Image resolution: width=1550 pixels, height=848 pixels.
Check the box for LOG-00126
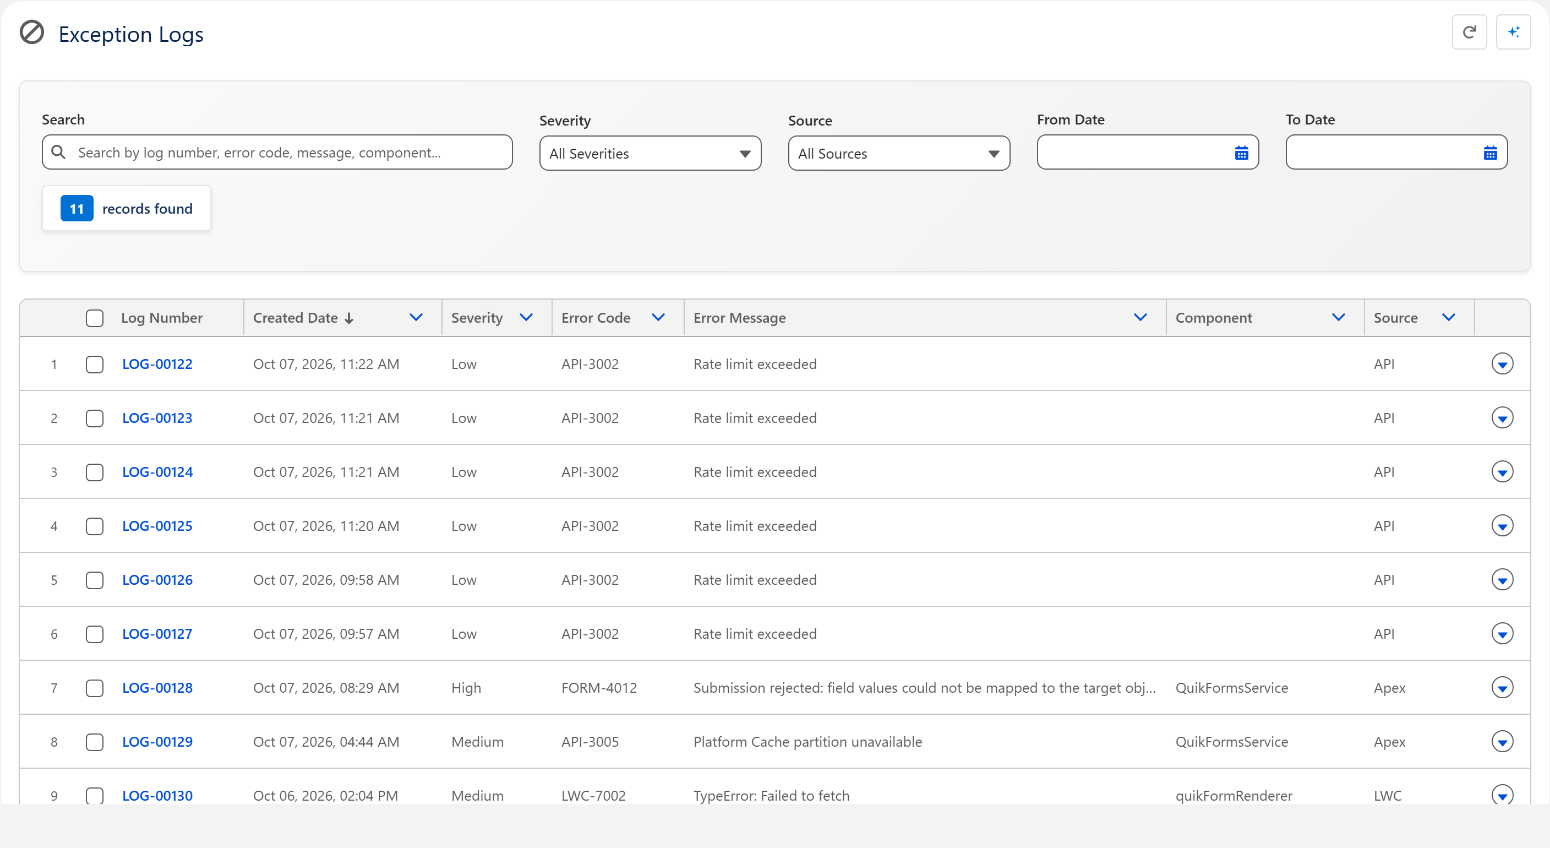pyautogui.click(x=95, y=580)
